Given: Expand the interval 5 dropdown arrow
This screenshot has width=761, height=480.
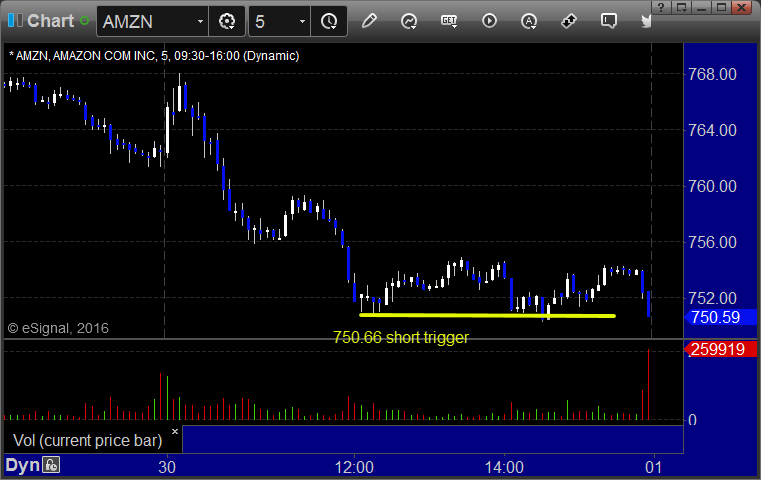Looking at the screenshot, I should (302, 21).
